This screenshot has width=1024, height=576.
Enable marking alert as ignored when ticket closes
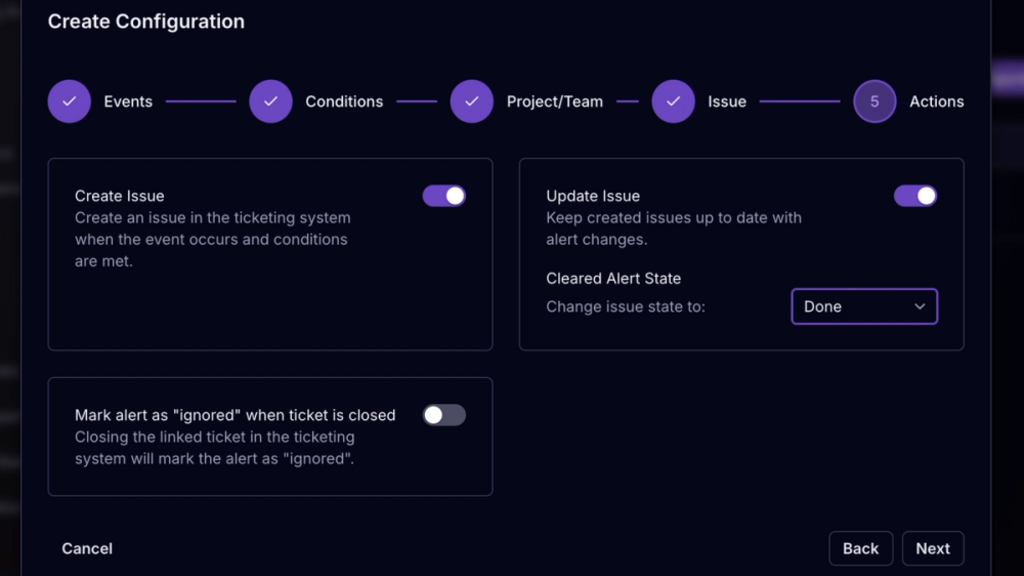click(443, 415)
